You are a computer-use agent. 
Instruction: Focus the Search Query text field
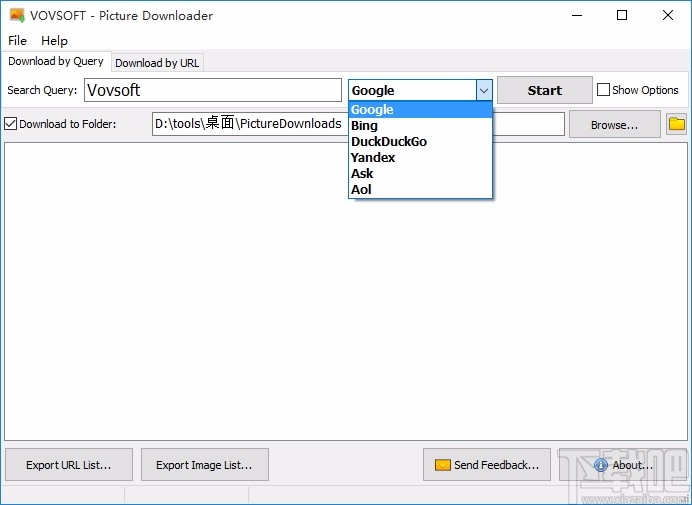coord(213,90)
